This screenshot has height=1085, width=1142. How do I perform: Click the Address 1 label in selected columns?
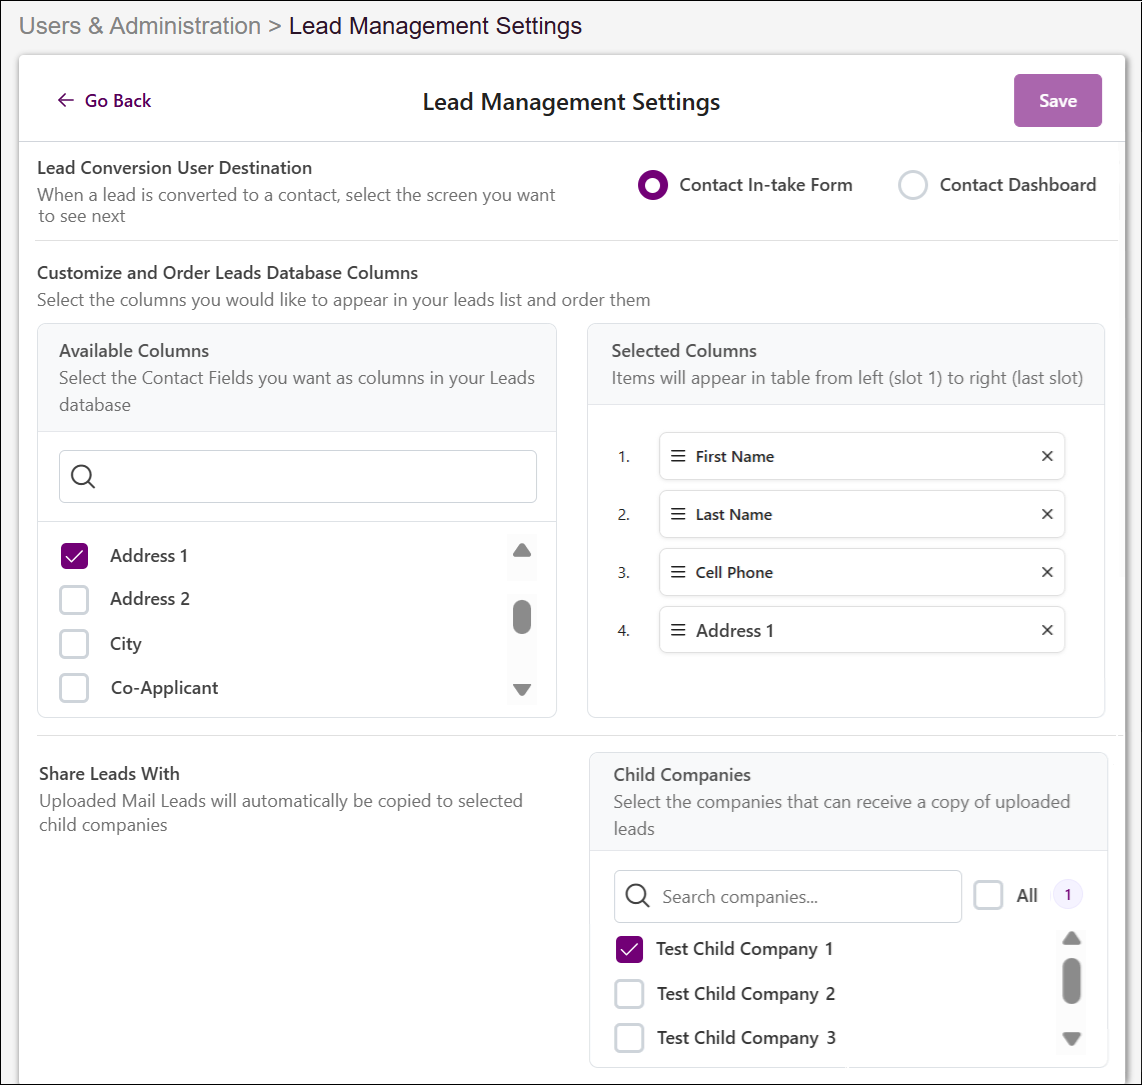click(x=734, y=631)
